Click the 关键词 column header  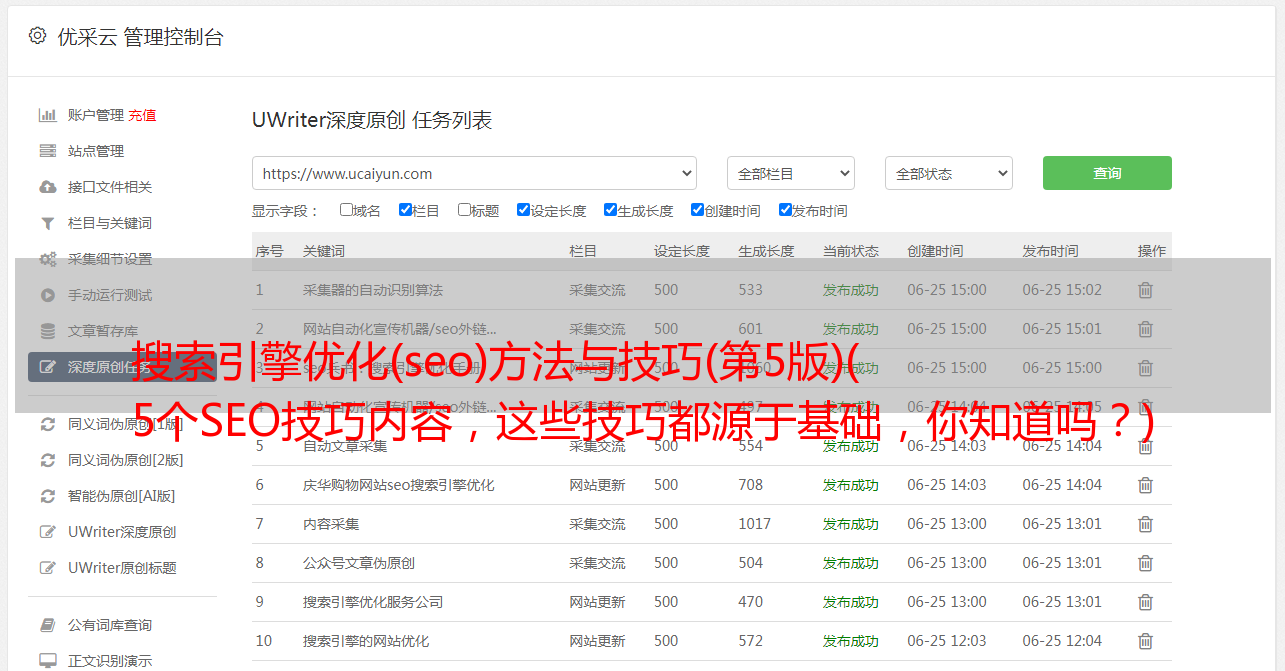coord(324,251)
